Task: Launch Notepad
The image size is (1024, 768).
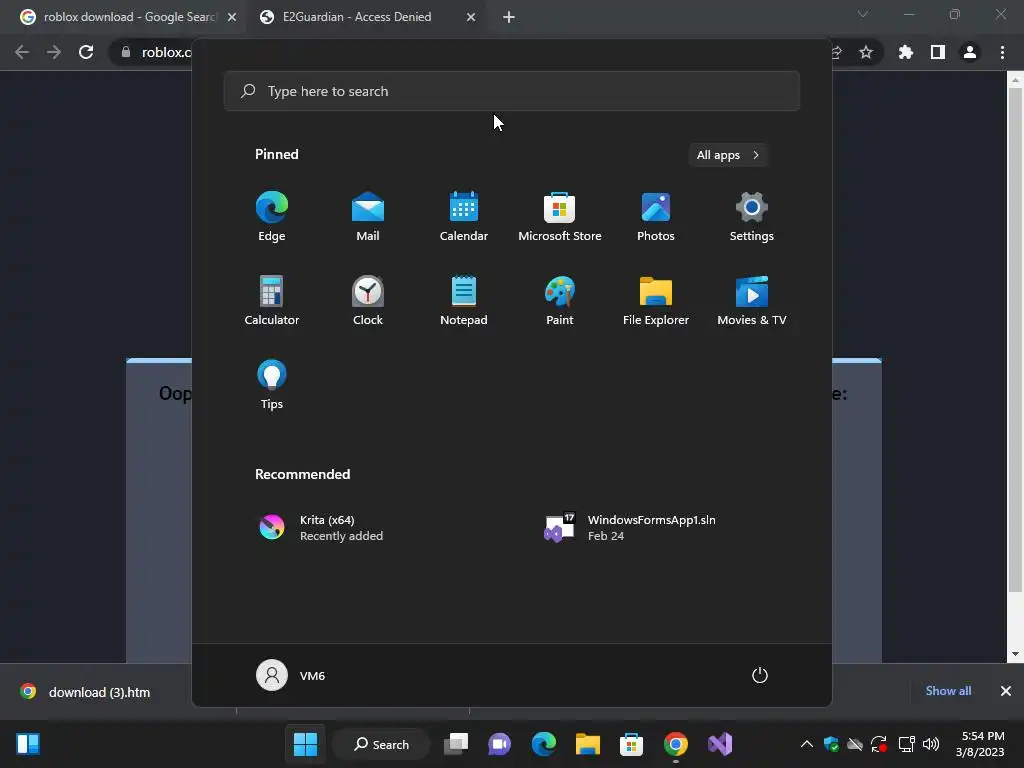Action: (464, 300)
